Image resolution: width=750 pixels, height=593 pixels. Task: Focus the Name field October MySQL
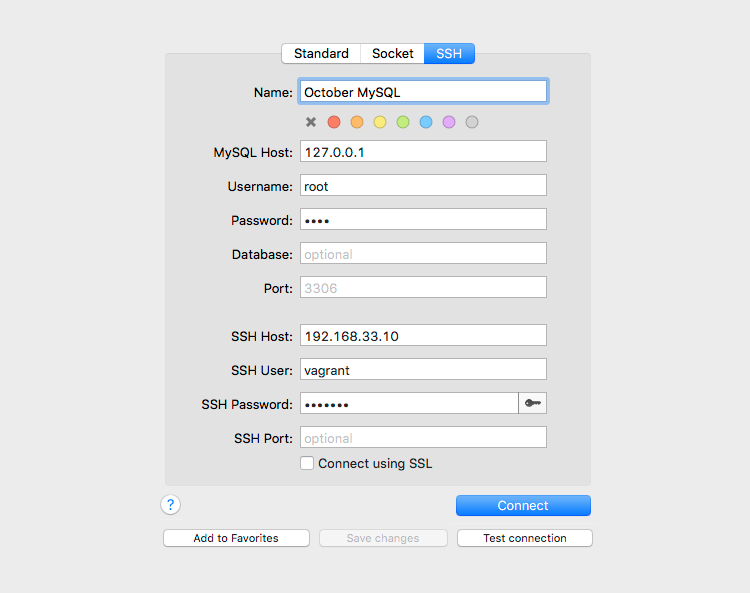[423, 92]
